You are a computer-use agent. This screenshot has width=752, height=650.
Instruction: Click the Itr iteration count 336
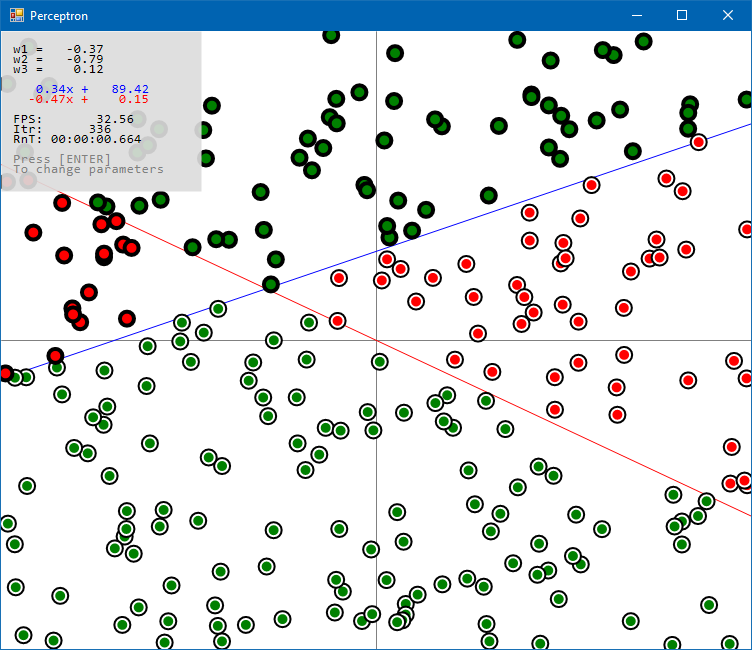(100, 129)
